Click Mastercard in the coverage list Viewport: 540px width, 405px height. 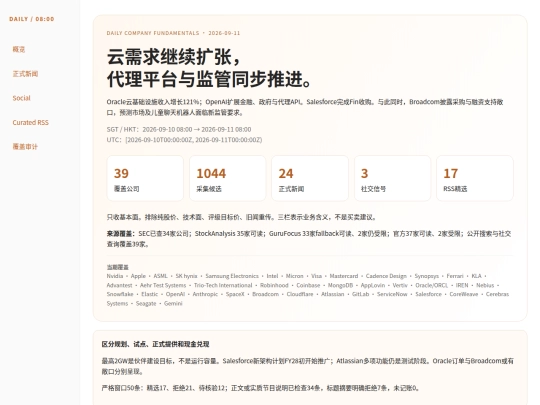[344, 276]
